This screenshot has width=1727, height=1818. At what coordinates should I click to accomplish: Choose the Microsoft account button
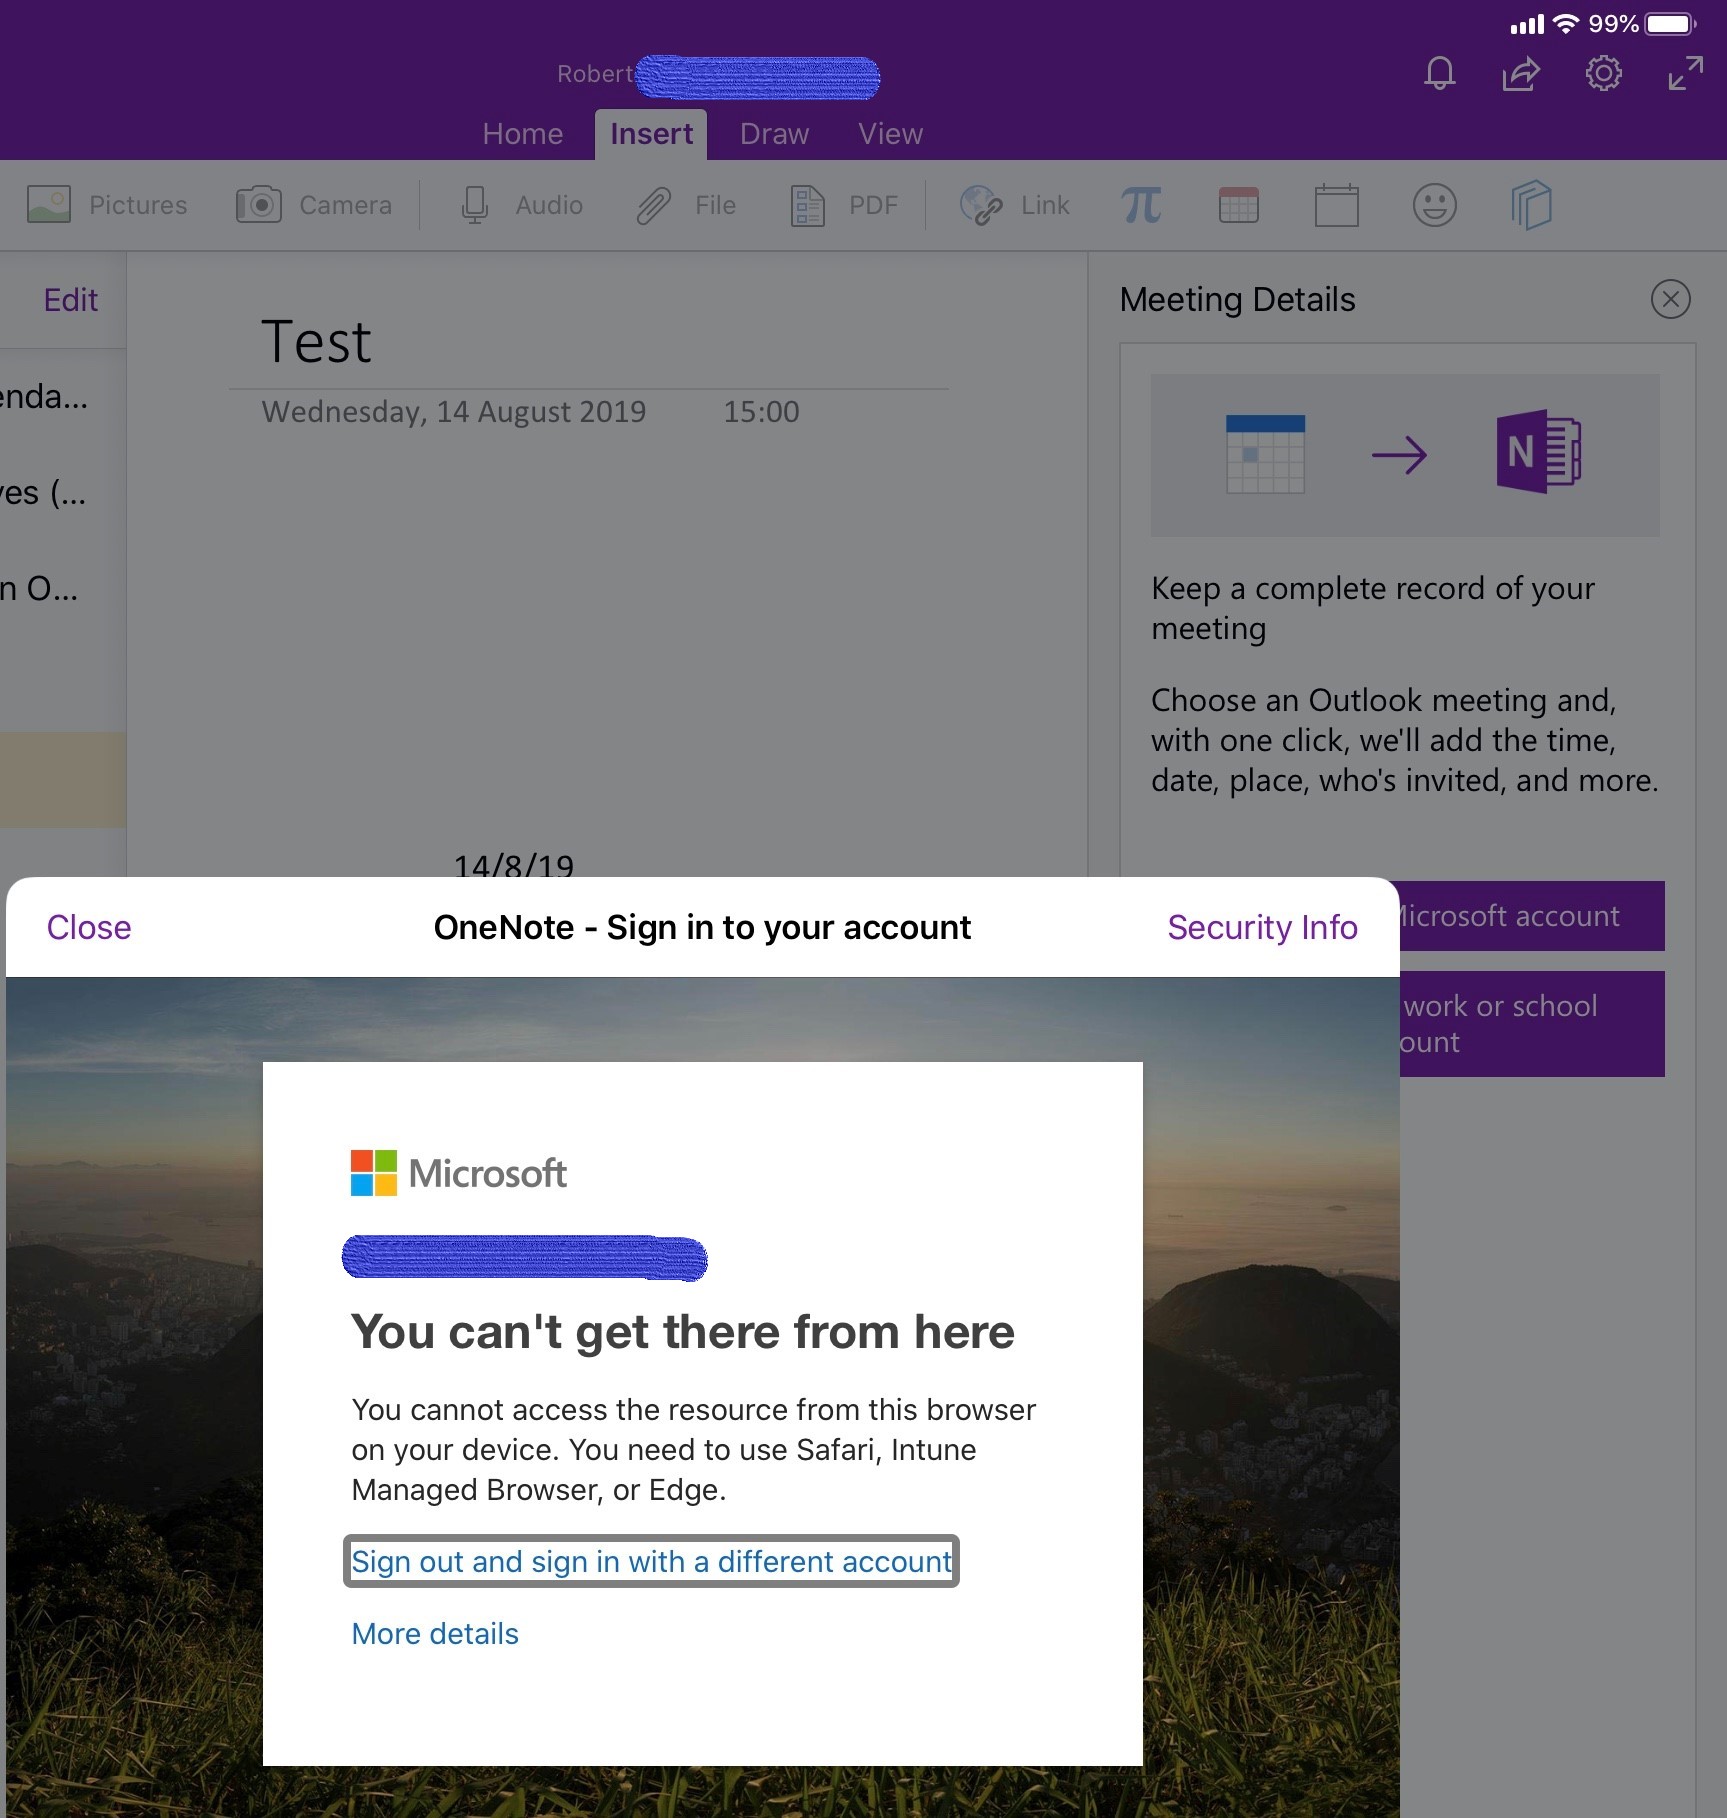(x=1532, y=916)
